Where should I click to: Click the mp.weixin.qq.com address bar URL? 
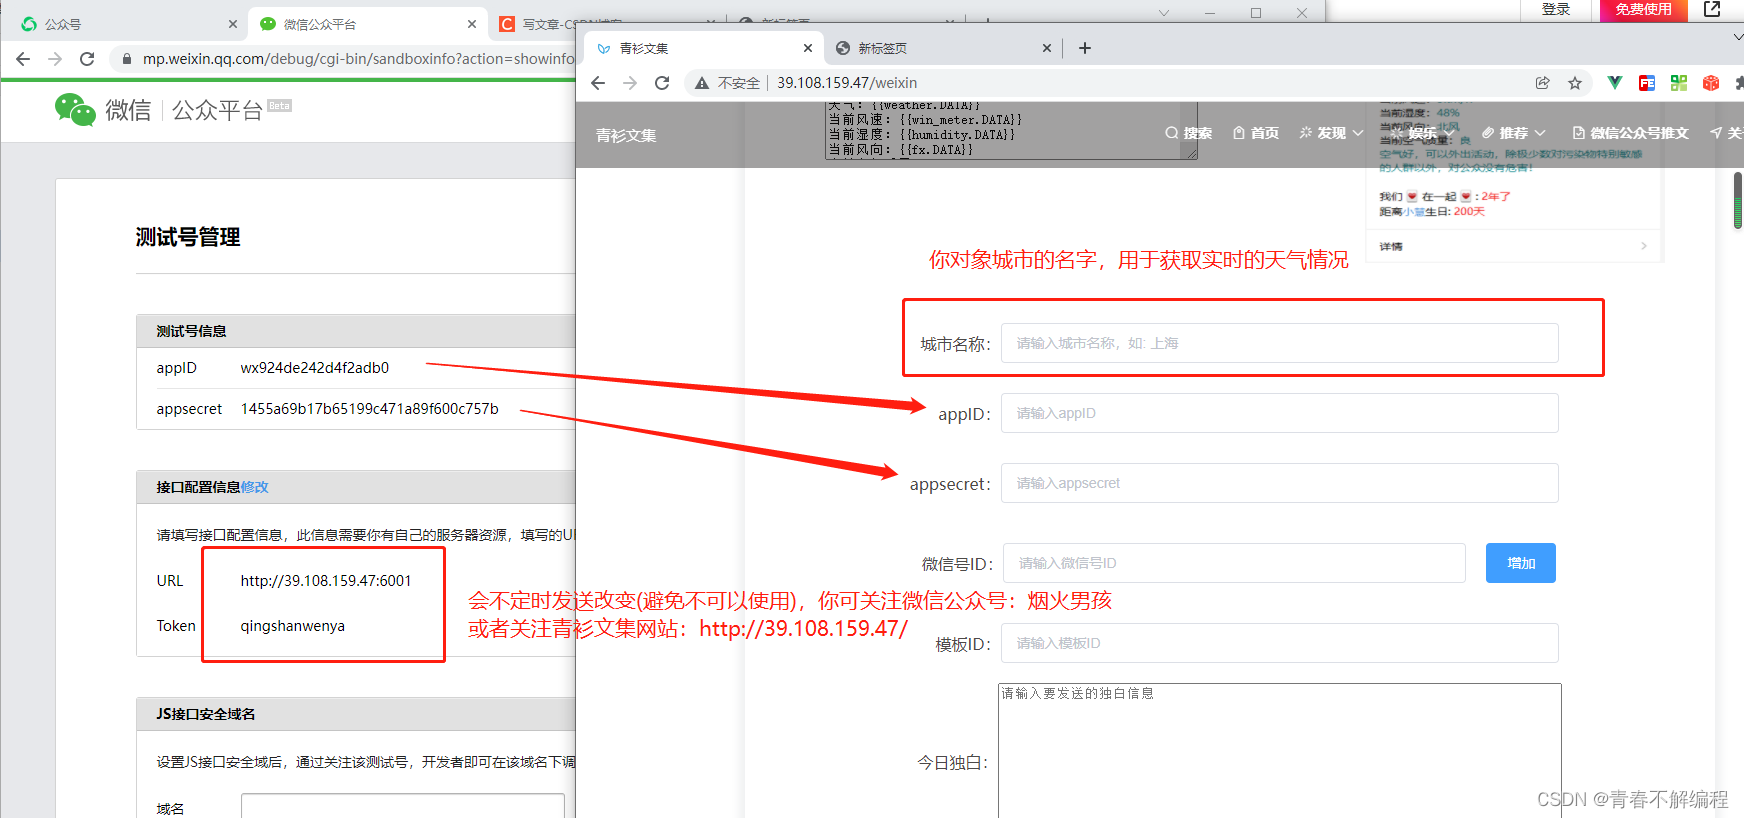(x=359, y=59)
